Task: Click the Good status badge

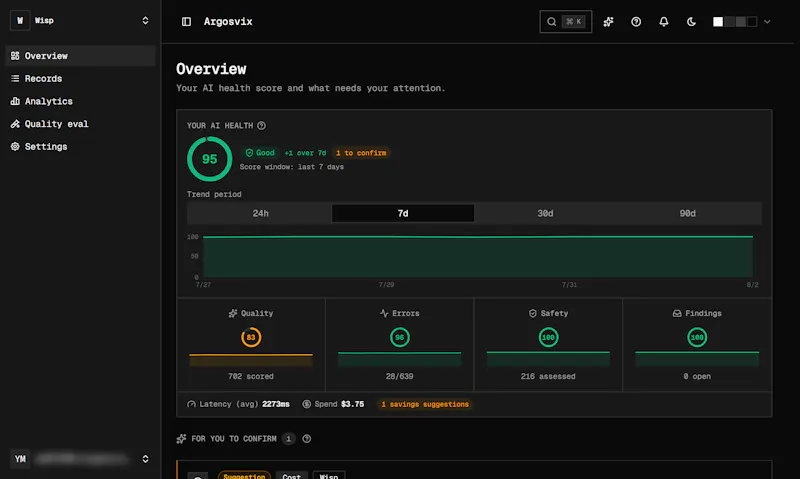Action: tap(260, 153)
